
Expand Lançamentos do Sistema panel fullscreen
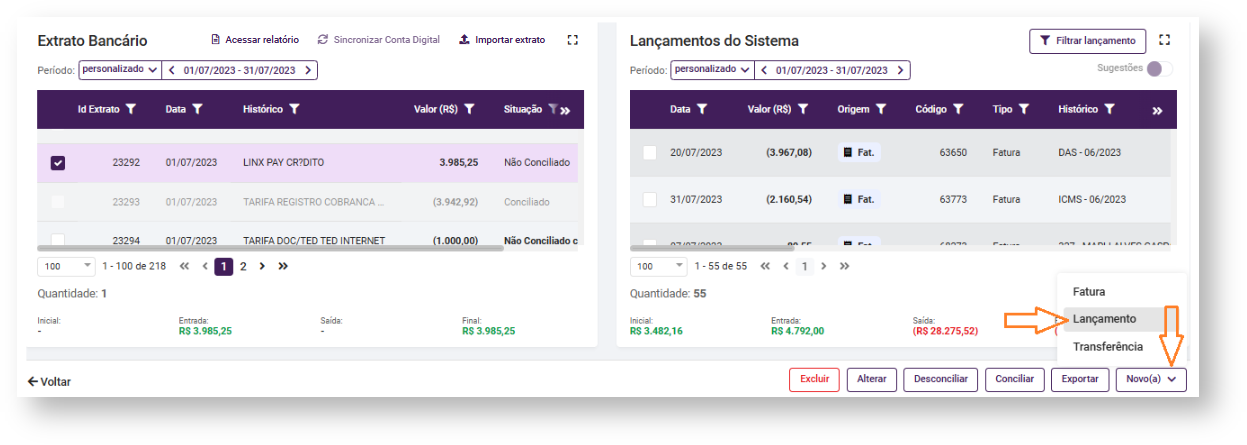[1164, 40]
